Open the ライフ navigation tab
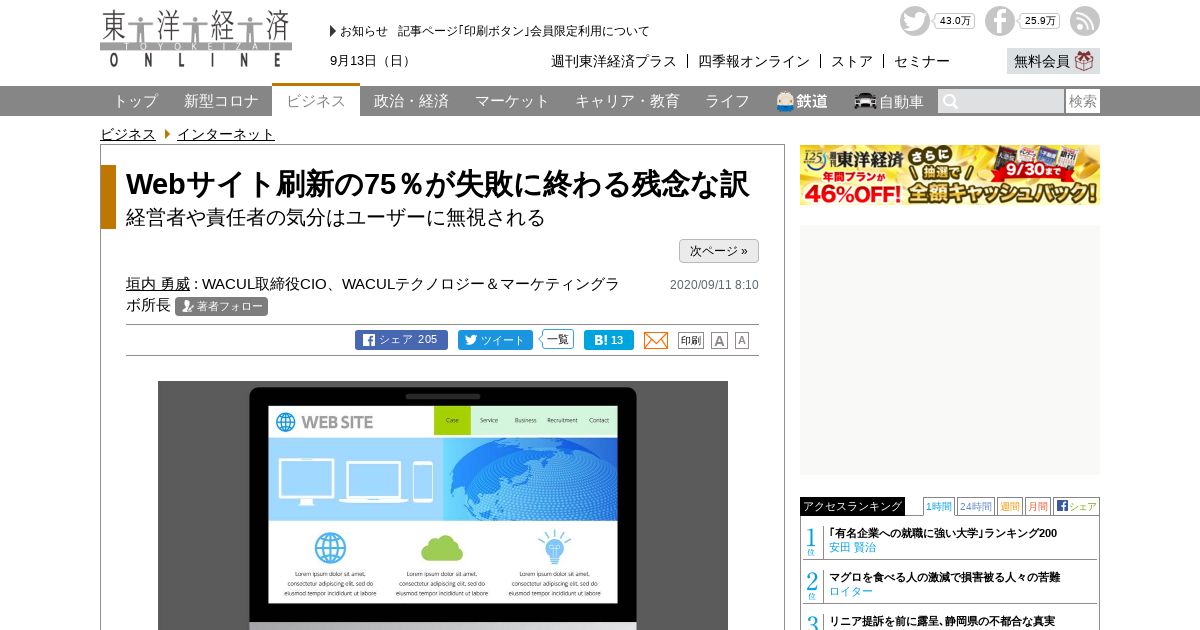 pyautogui.click(x=727, y=101)
